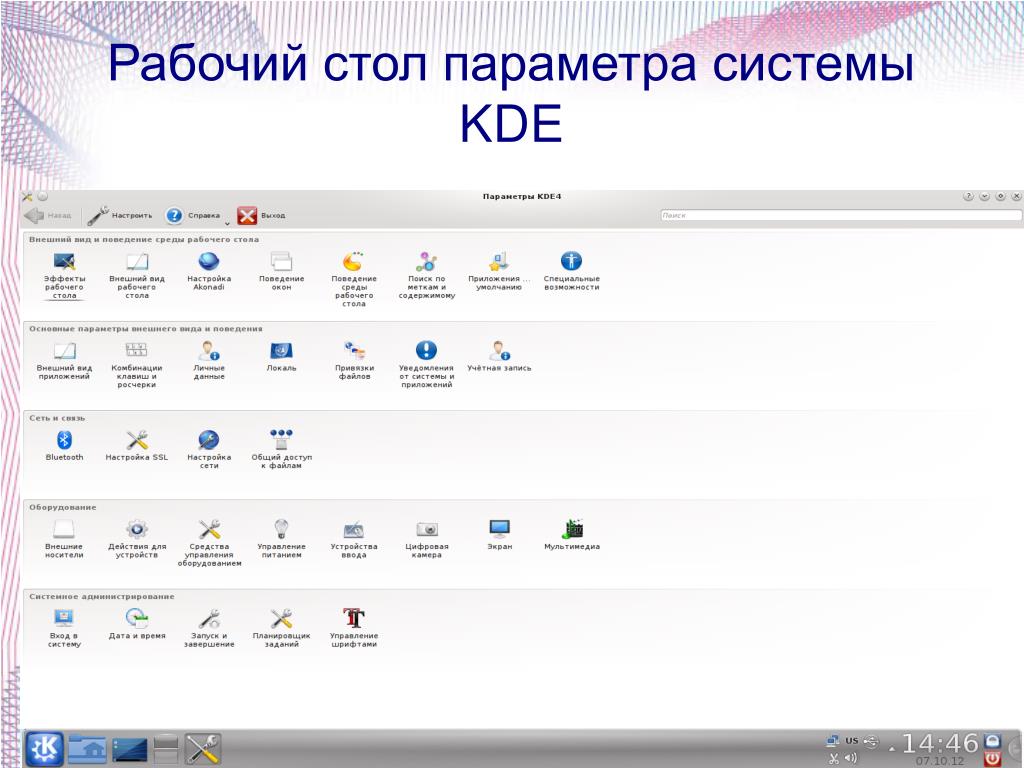
Task: Open Уведомления от системы и приложений
Action: [x=426, y=365]
